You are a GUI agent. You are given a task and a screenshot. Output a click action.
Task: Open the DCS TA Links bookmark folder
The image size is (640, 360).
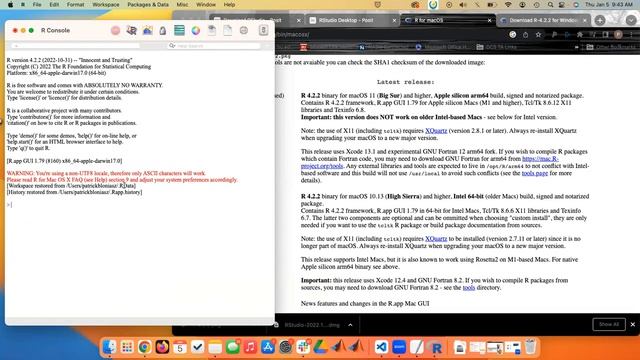pyautogui.click(x=497, y=47)
